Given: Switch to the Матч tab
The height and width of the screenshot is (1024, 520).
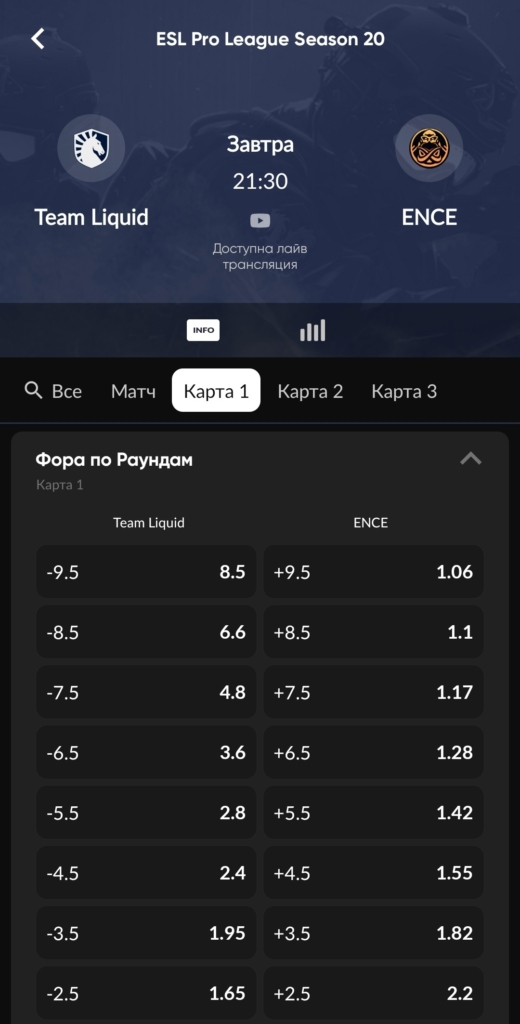Looking at the screenshot, I should point(133,391).
